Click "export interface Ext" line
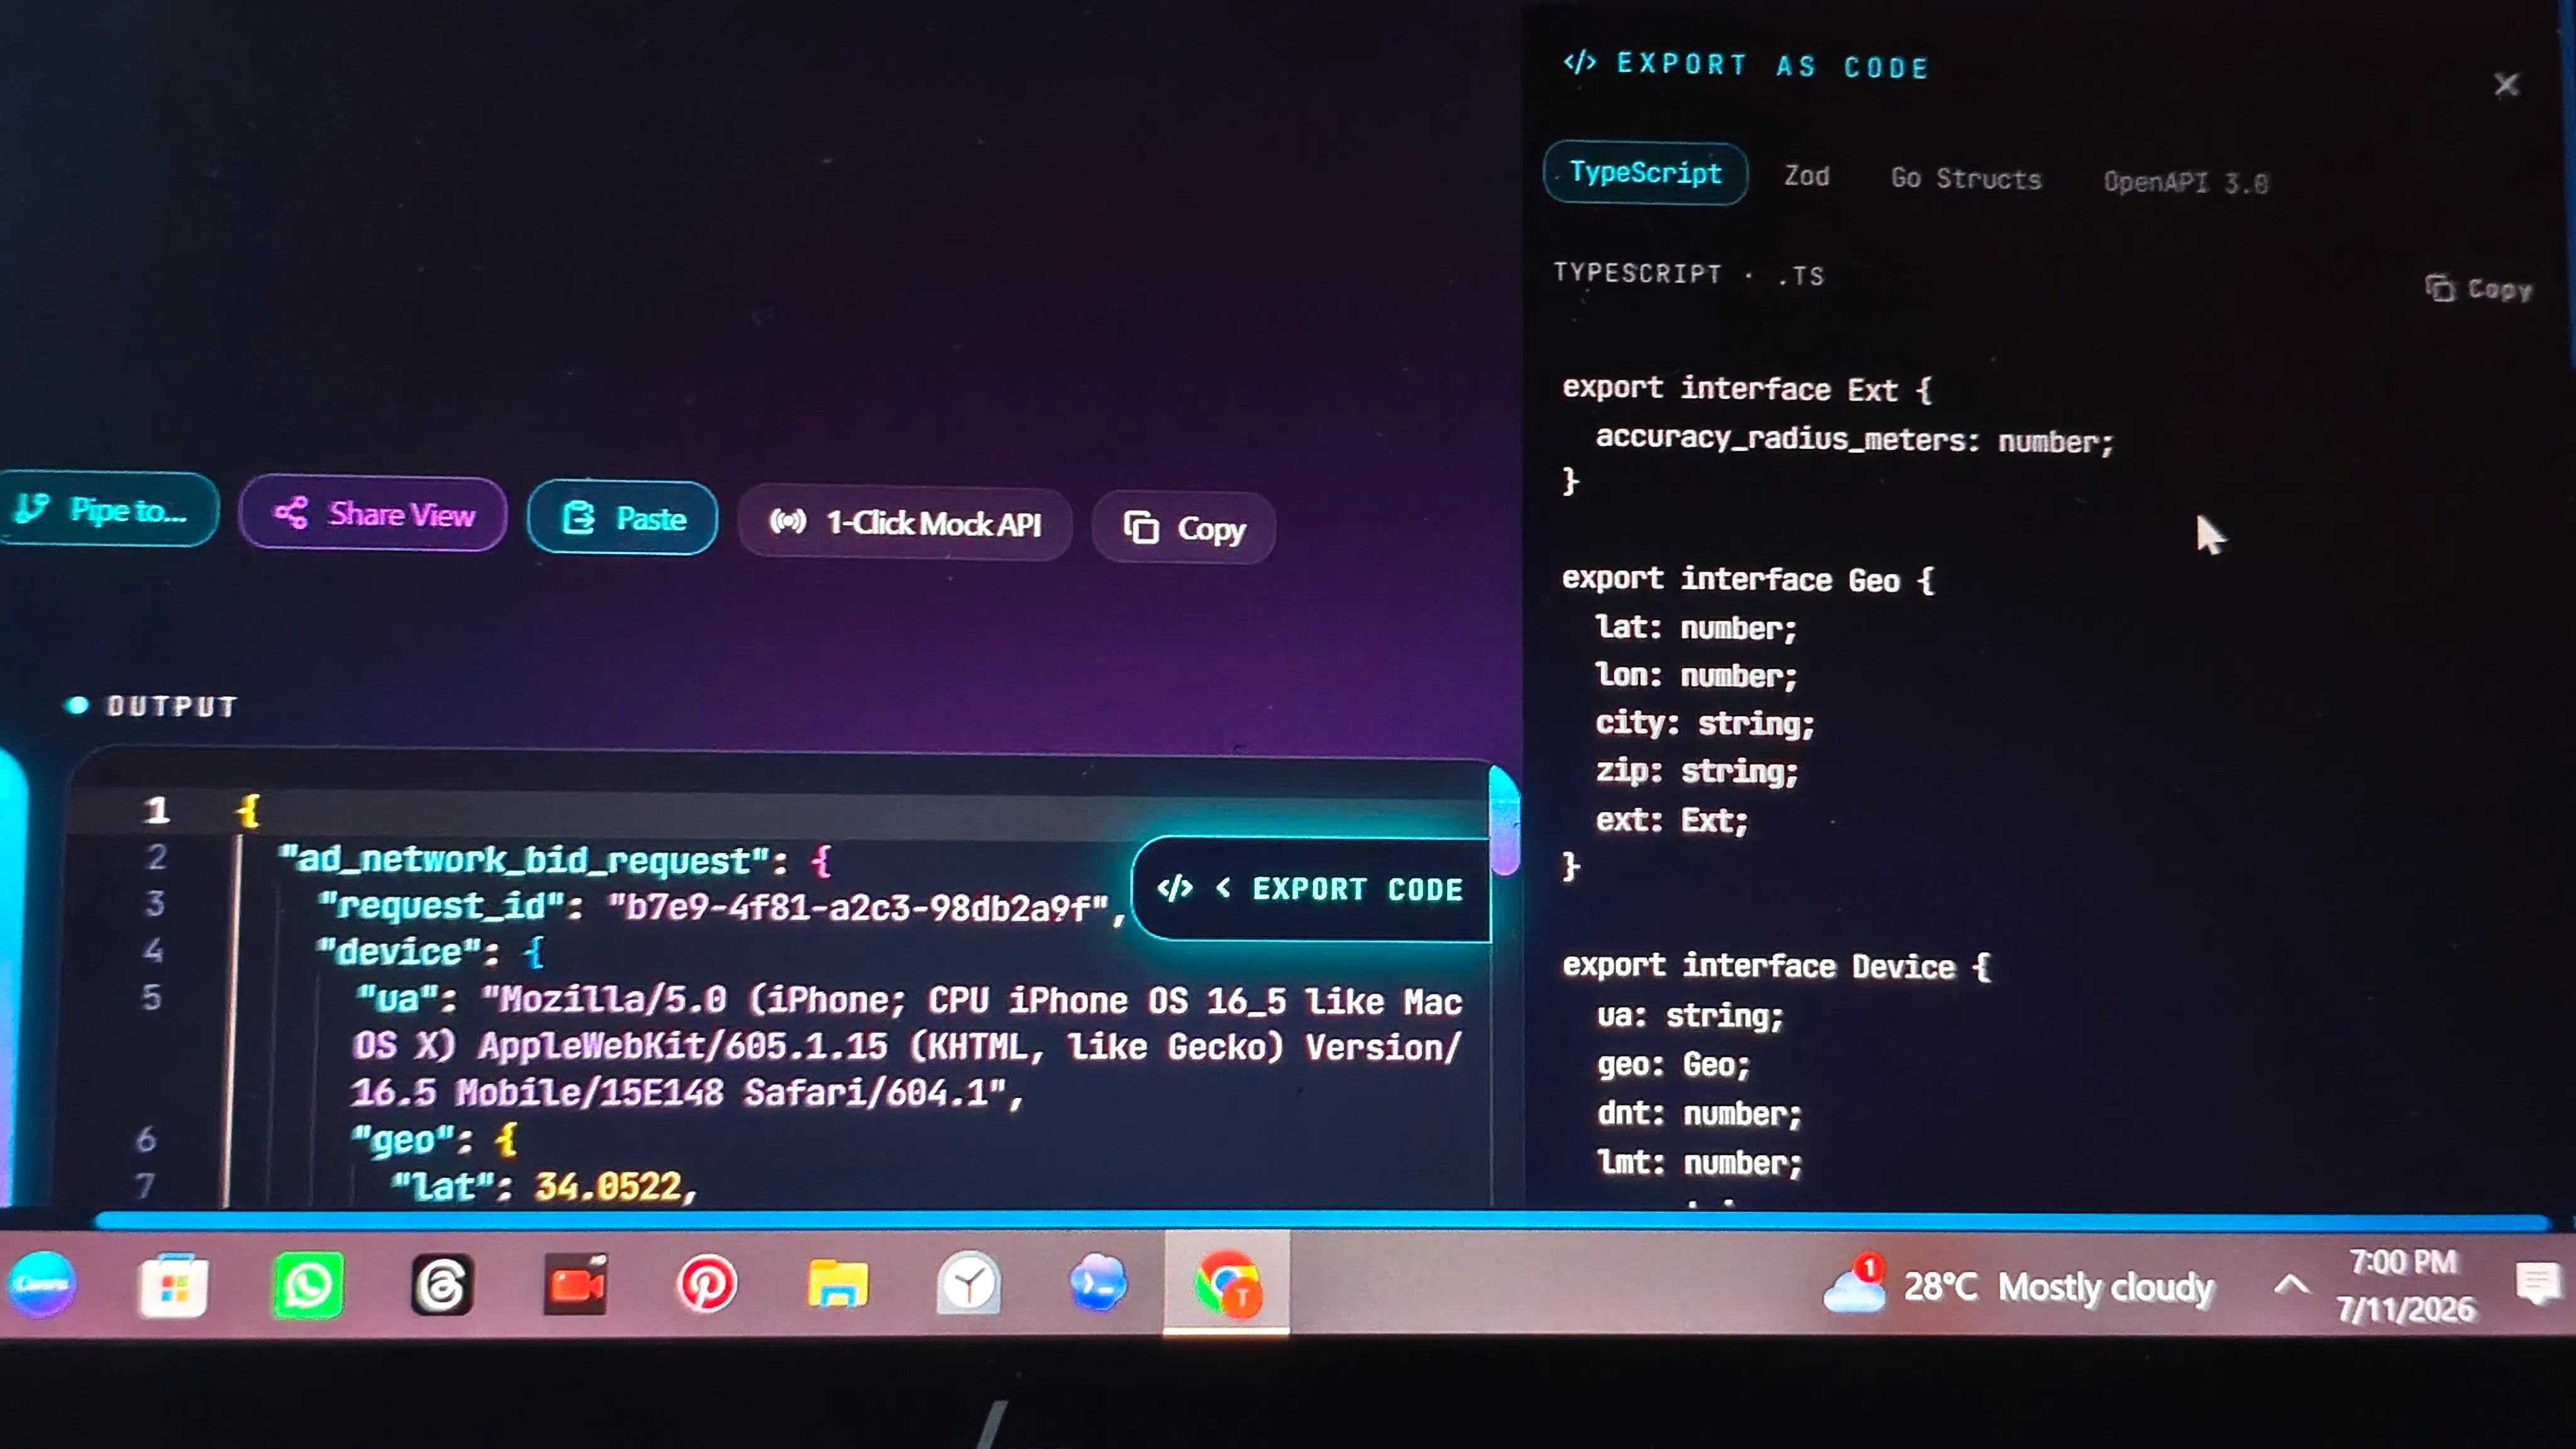This screenshot has height=1449, width=2576. click(1747, 389)
